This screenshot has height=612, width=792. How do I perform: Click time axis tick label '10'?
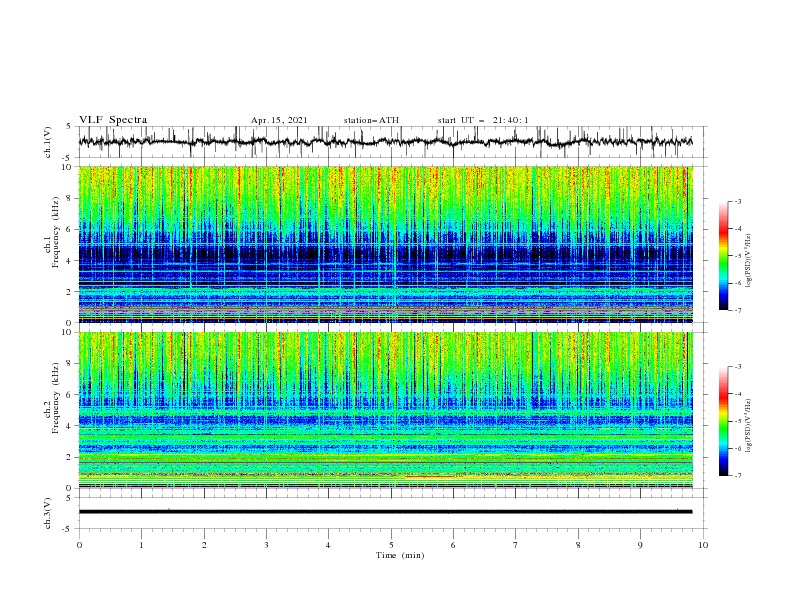point(703,545)
